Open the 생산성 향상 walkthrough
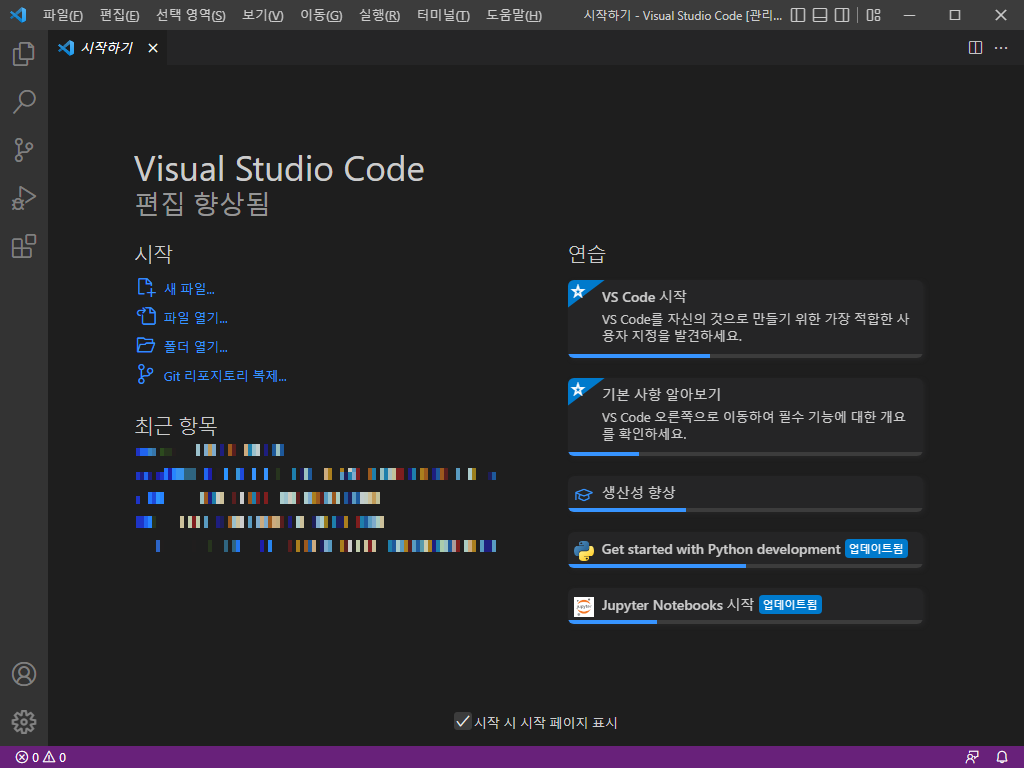 (745, 494)
